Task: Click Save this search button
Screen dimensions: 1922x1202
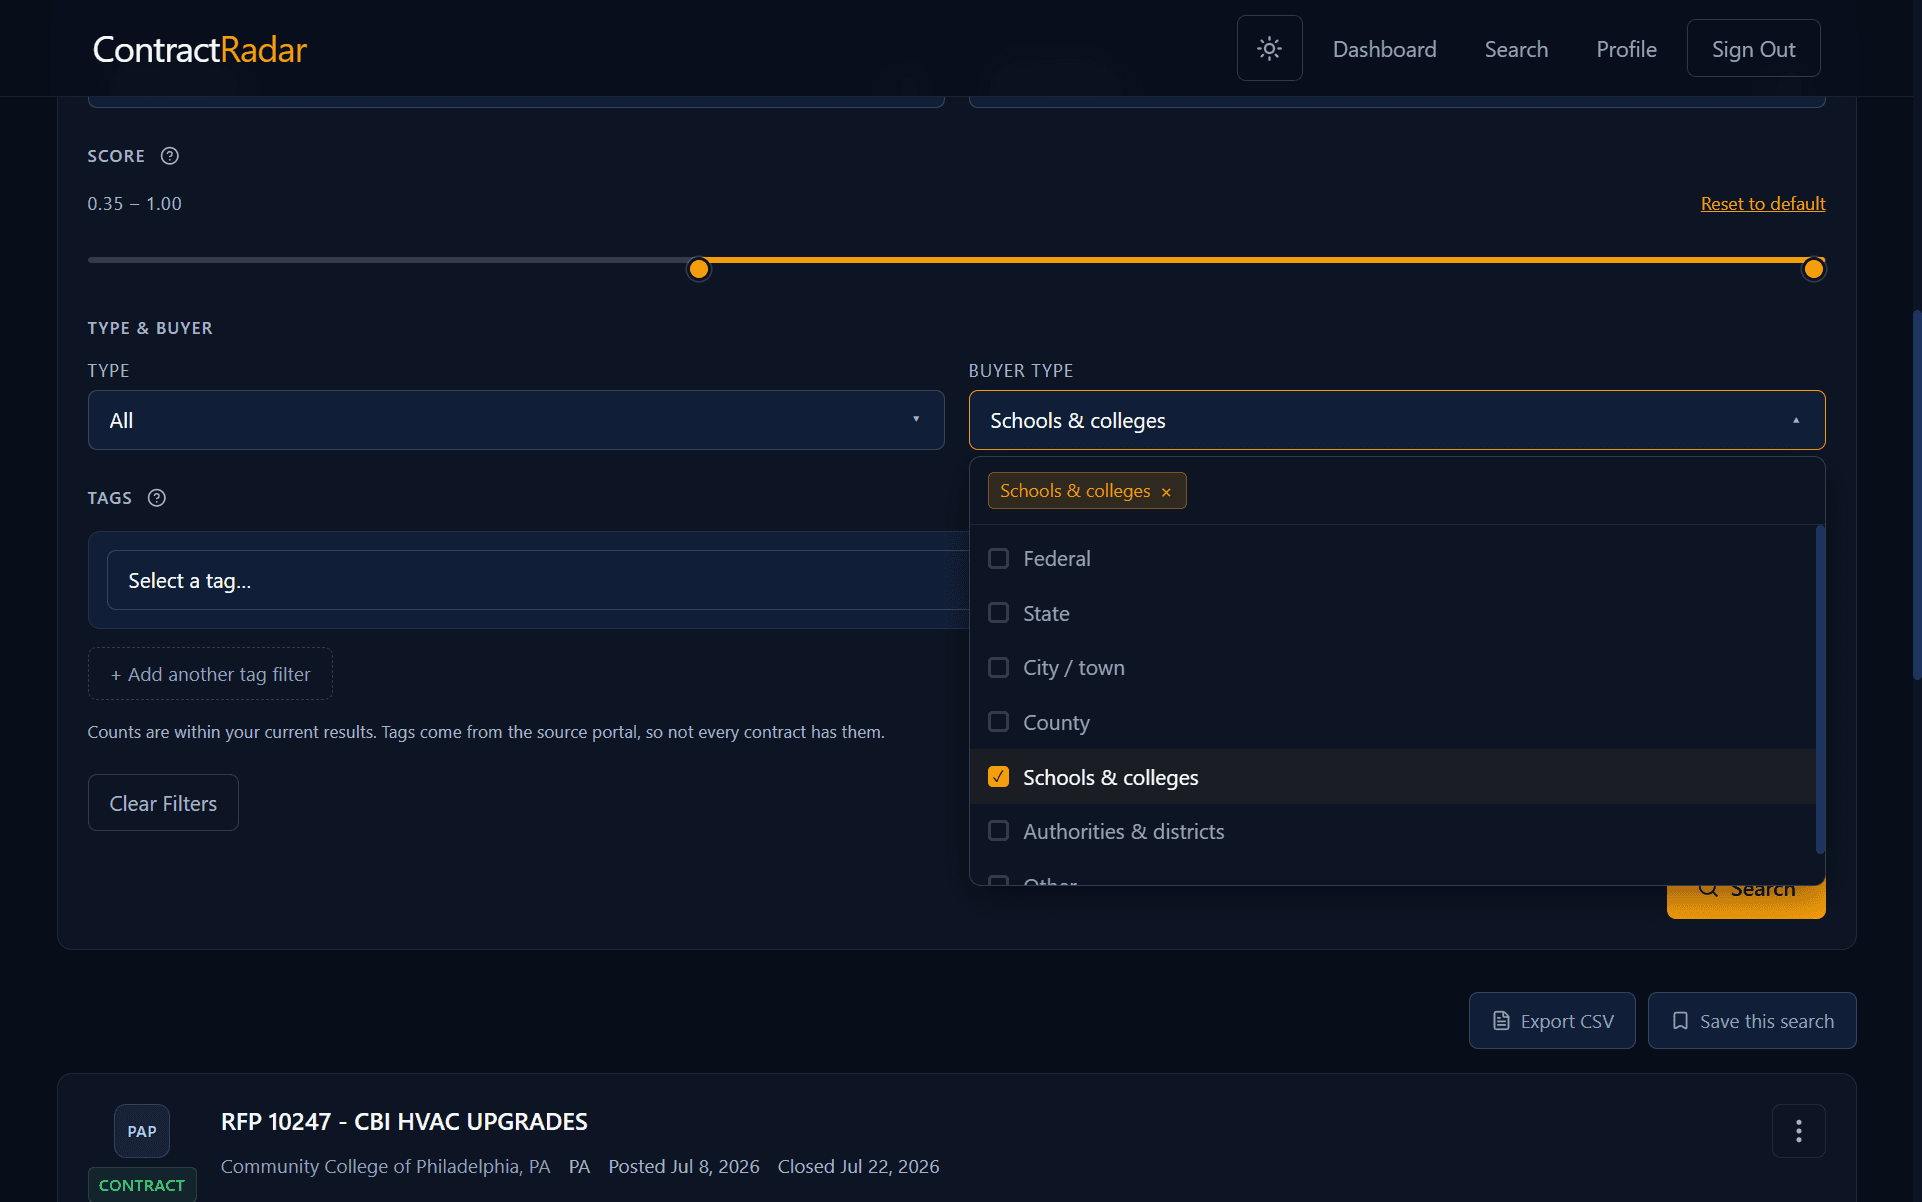Action: (x=1752, y=1021)
